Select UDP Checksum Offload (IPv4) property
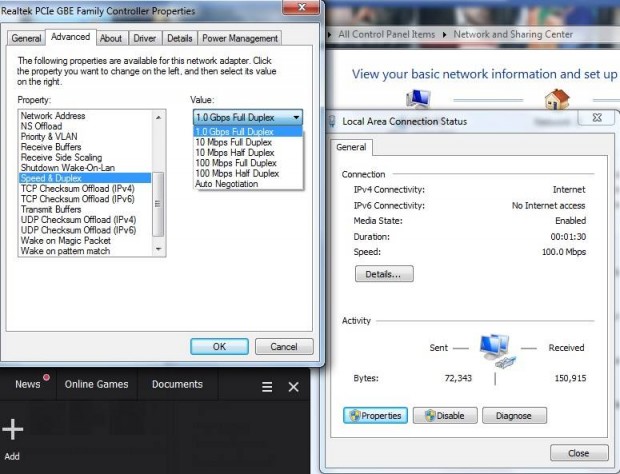 tap(78, 219)
